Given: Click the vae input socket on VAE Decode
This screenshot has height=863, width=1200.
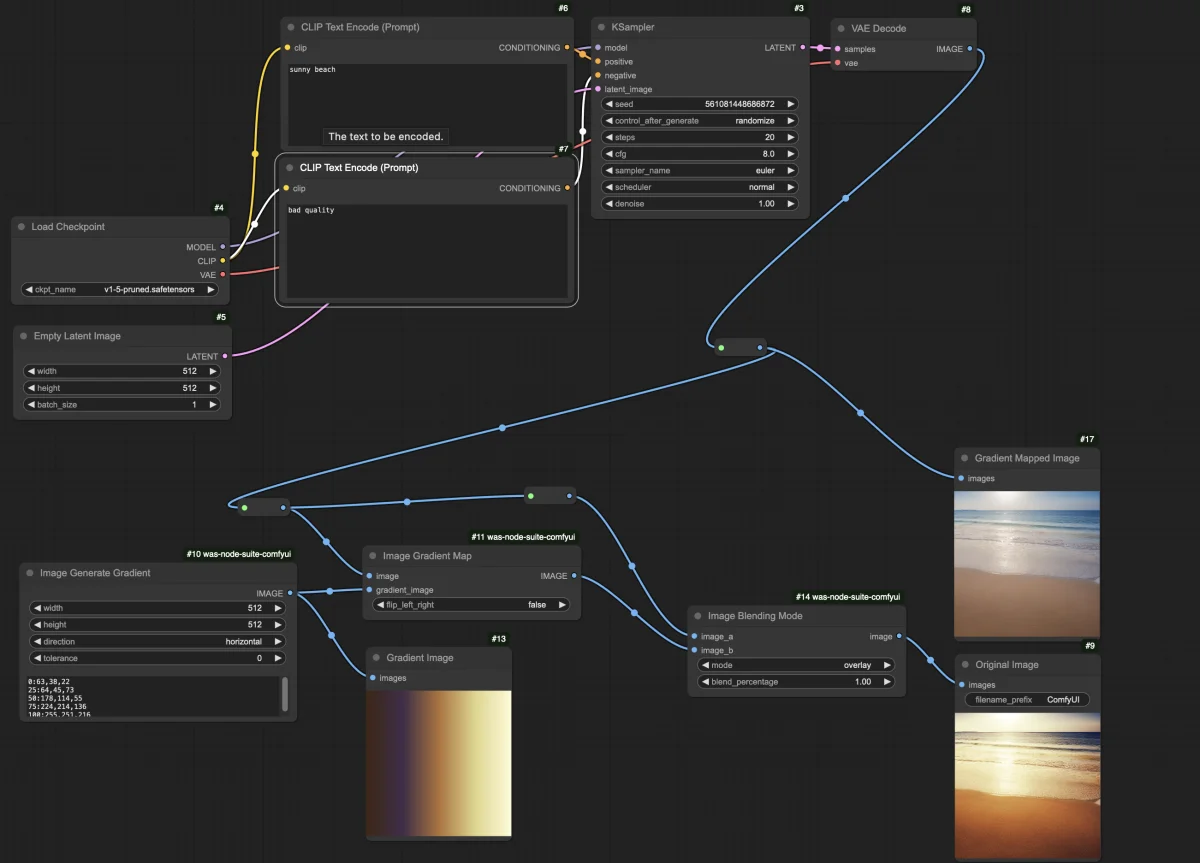Looking at the screenshot, I should [838, 62].
